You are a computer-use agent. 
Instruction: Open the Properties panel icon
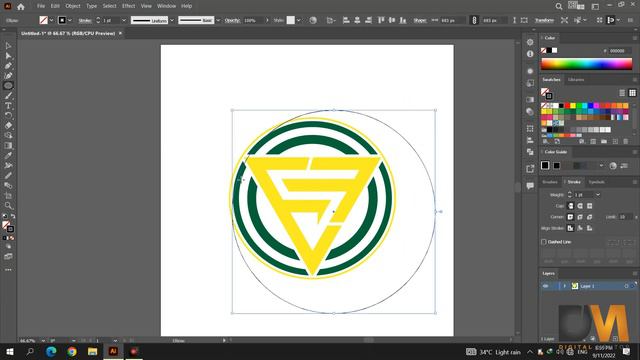530,42
